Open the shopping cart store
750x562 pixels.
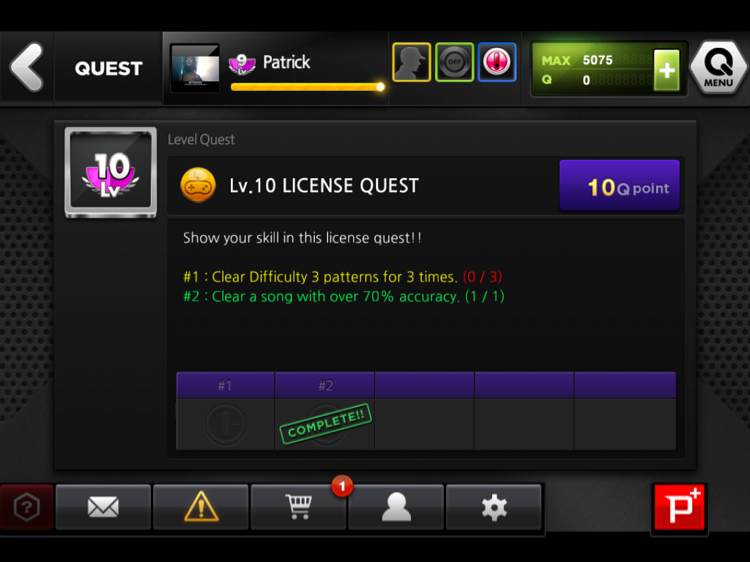click(x=298, y=507)
